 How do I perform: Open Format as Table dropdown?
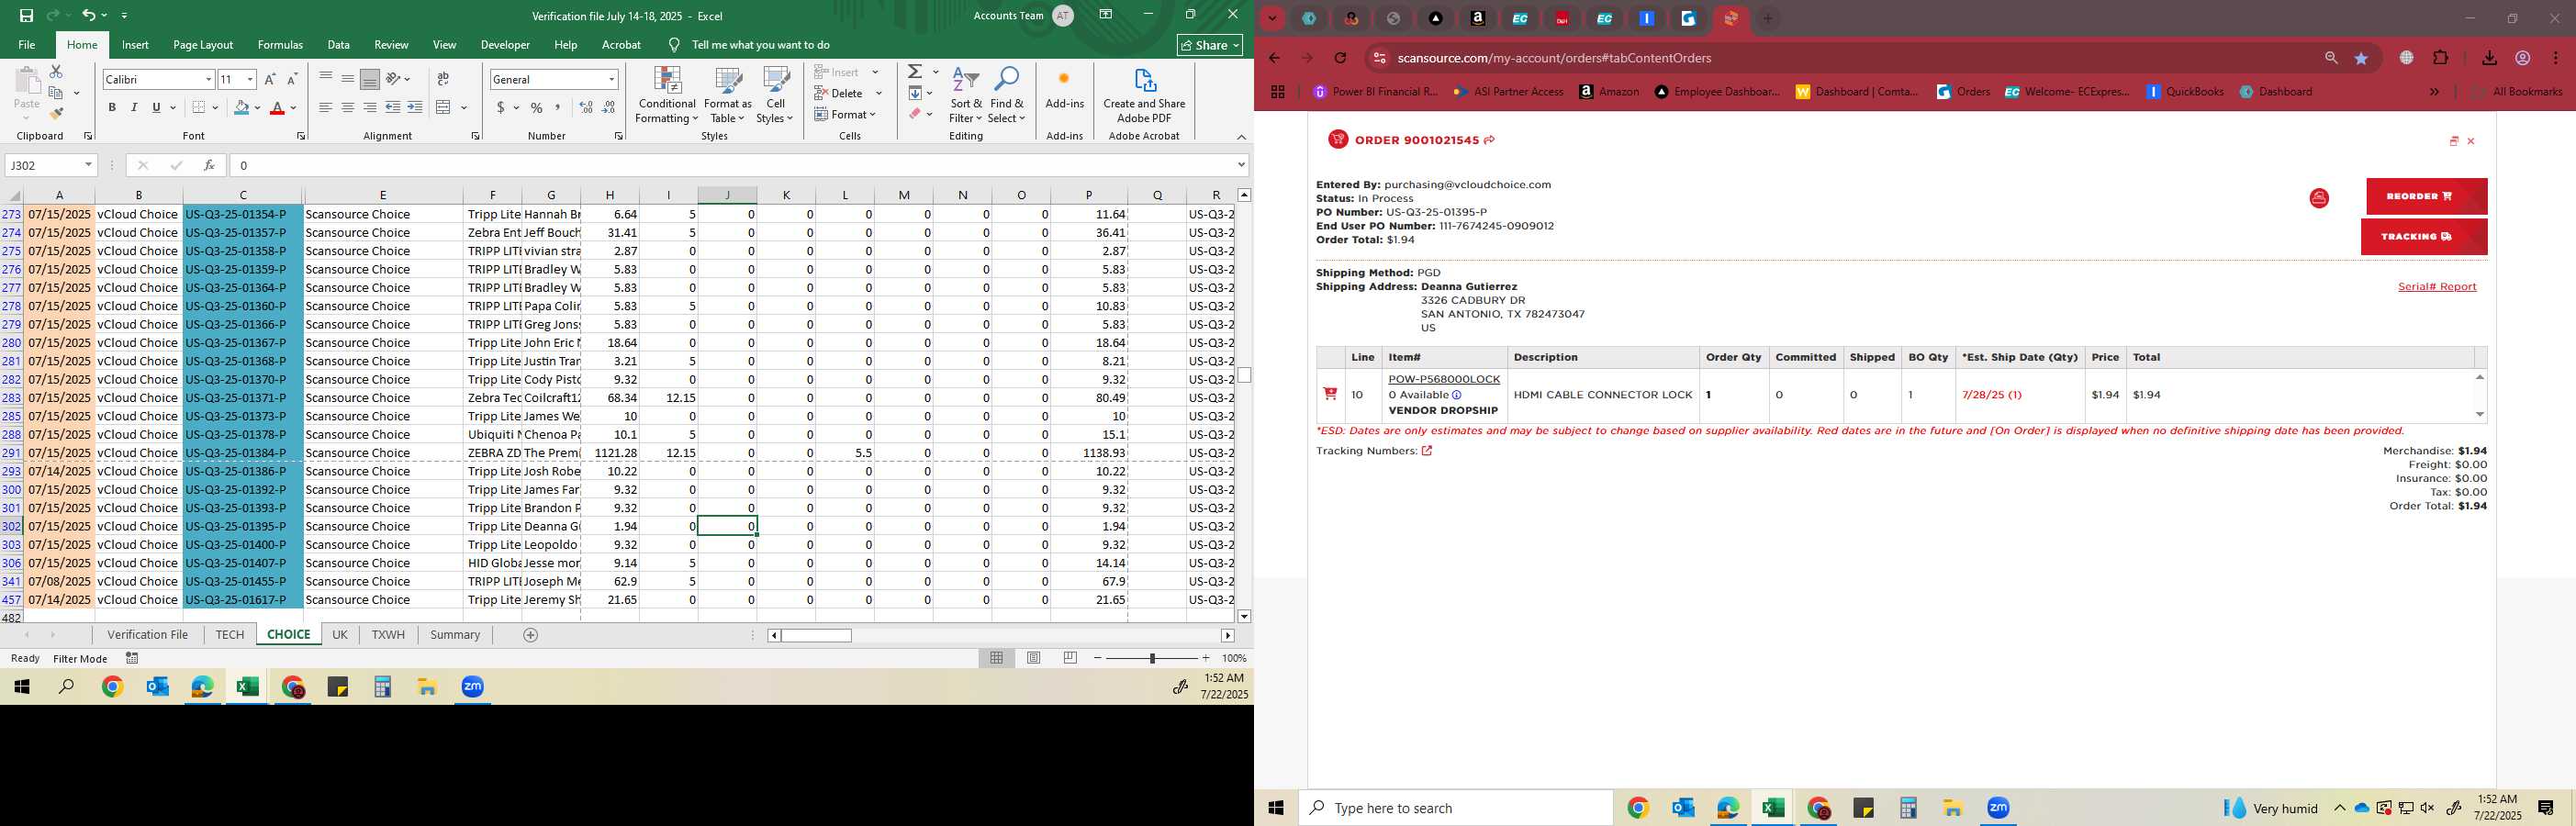pyautogui.click(x=727, y=95)
